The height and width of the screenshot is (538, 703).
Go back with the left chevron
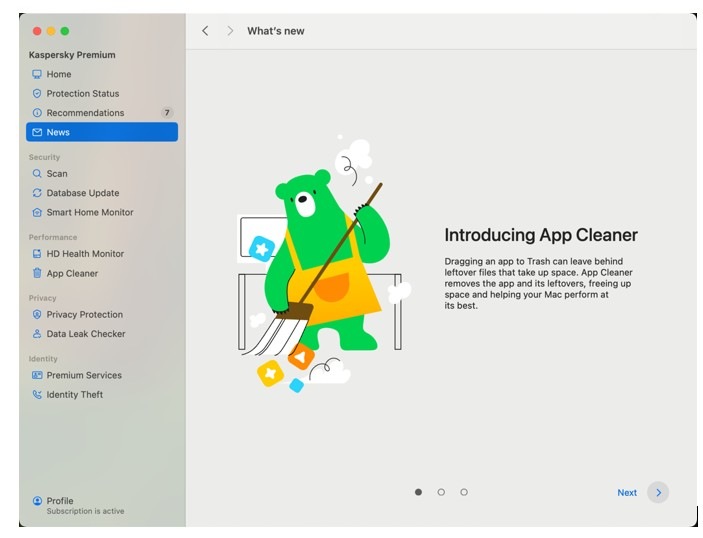click(x=205, y=30)
